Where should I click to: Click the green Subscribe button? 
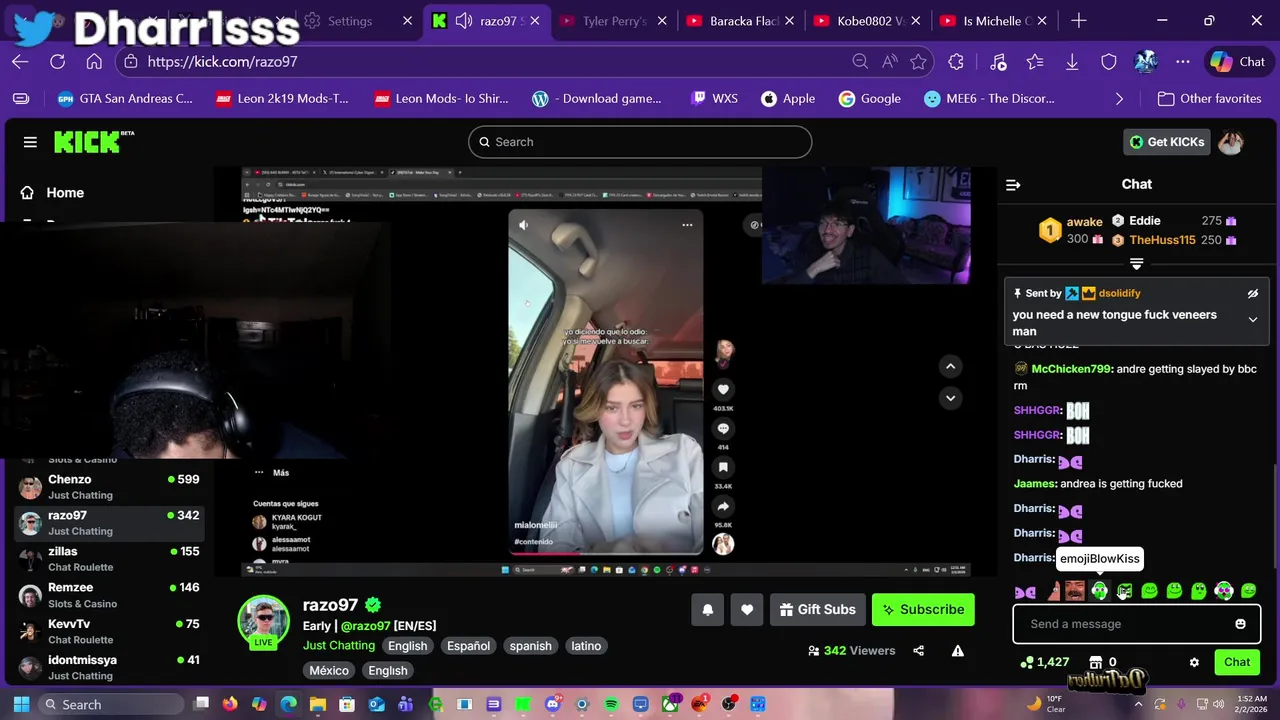pos(923,610)
